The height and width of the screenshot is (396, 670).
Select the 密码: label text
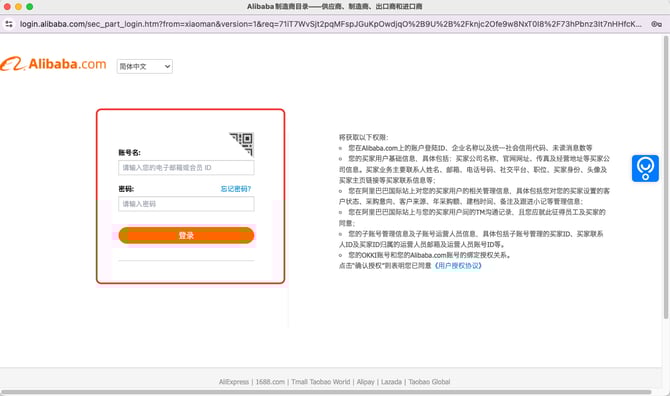(x=126, y=189)
